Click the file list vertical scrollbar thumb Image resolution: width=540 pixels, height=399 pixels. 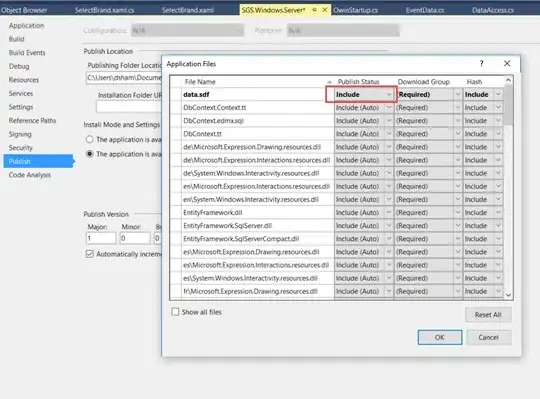(x=508, y=105)
